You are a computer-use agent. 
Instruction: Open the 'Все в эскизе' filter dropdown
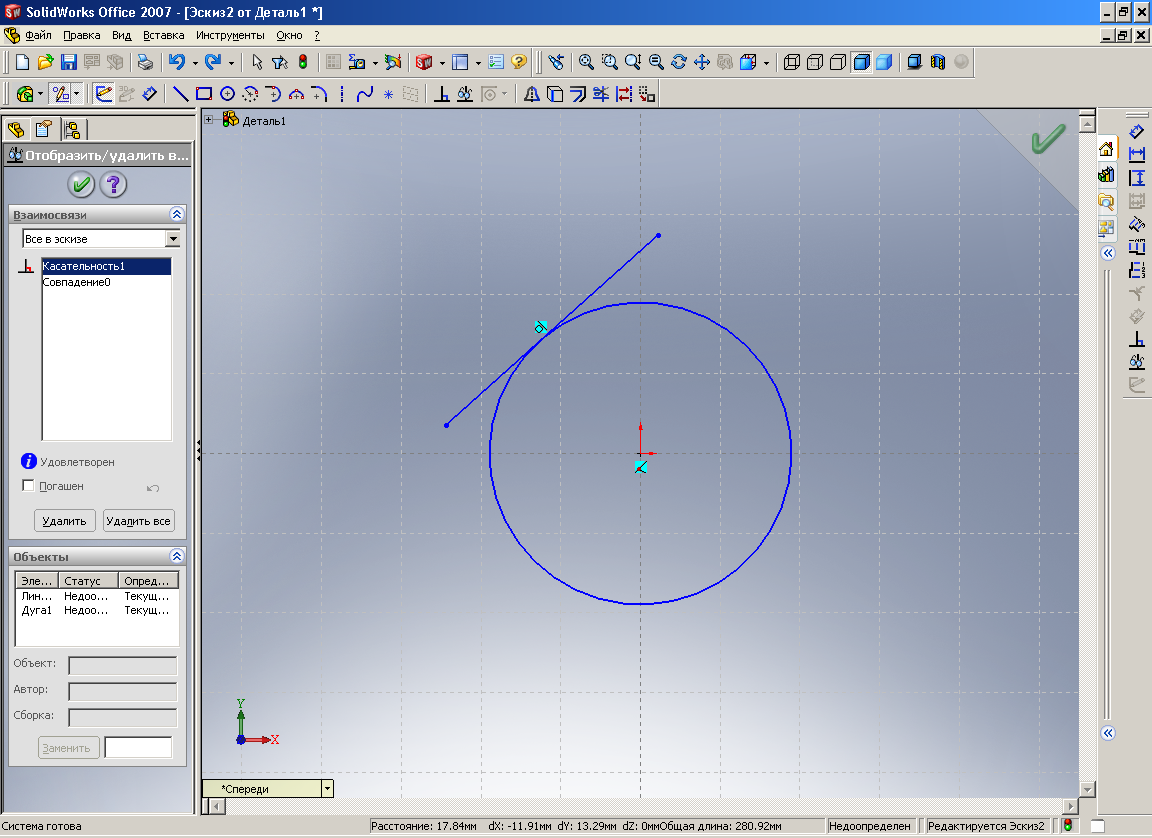(172, 239)
